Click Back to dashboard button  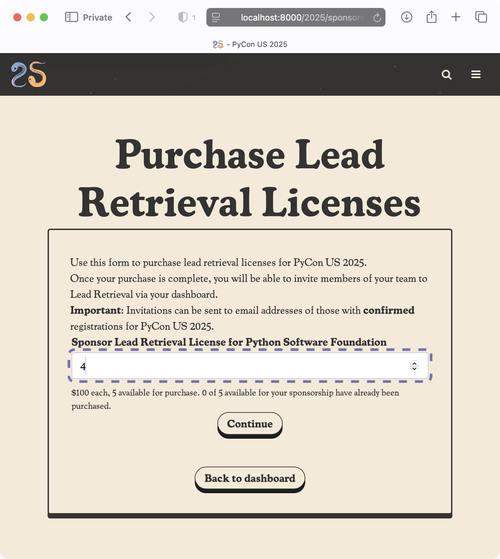tap(250, 479)
